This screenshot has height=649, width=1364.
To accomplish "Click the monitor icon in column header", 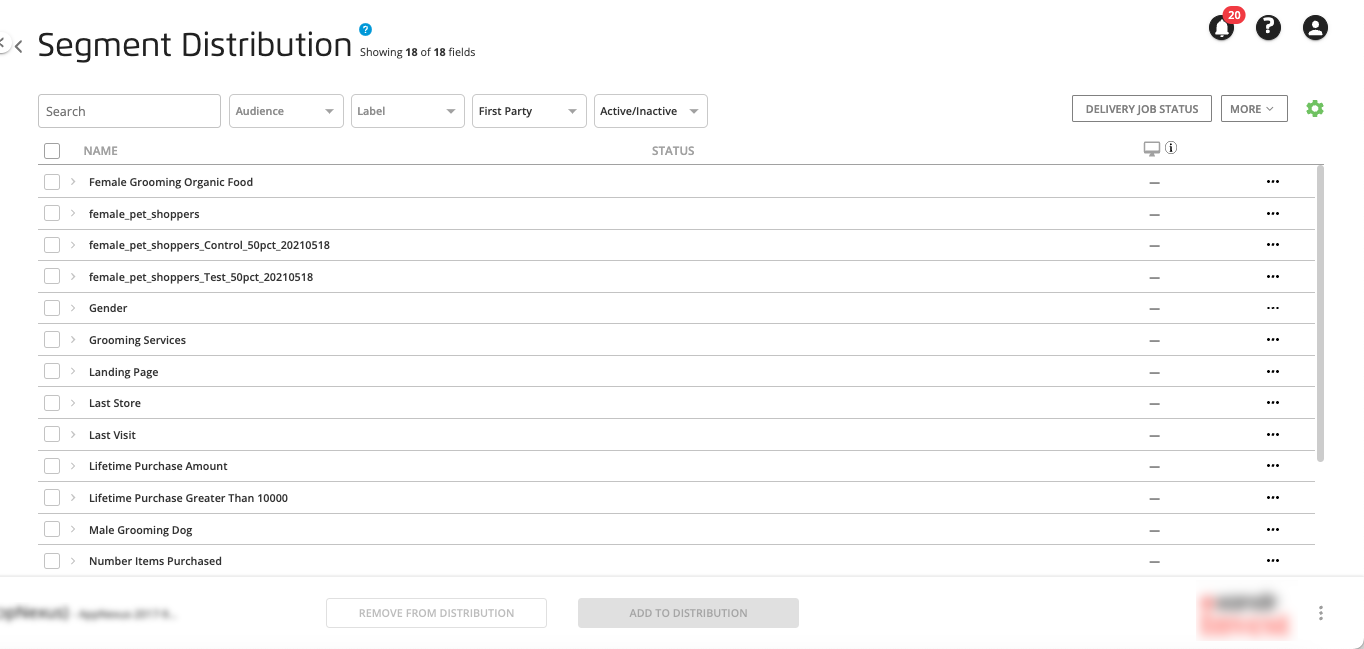I will point(1152,149).
